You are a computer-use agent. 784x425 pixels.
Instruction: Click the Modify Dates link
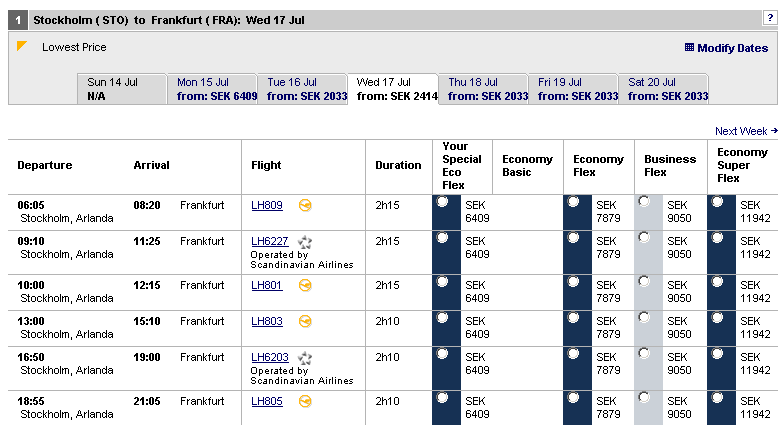pos(732,48)
